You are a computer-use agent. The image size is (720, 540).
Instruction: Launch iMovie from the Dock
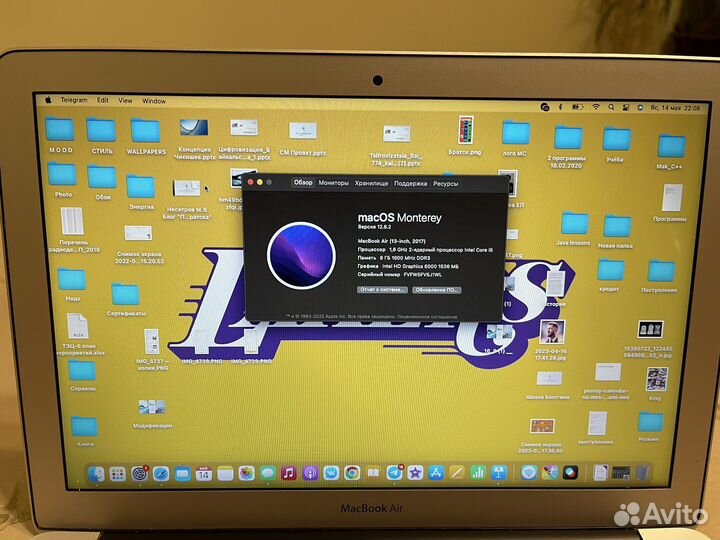click(415, 472)
